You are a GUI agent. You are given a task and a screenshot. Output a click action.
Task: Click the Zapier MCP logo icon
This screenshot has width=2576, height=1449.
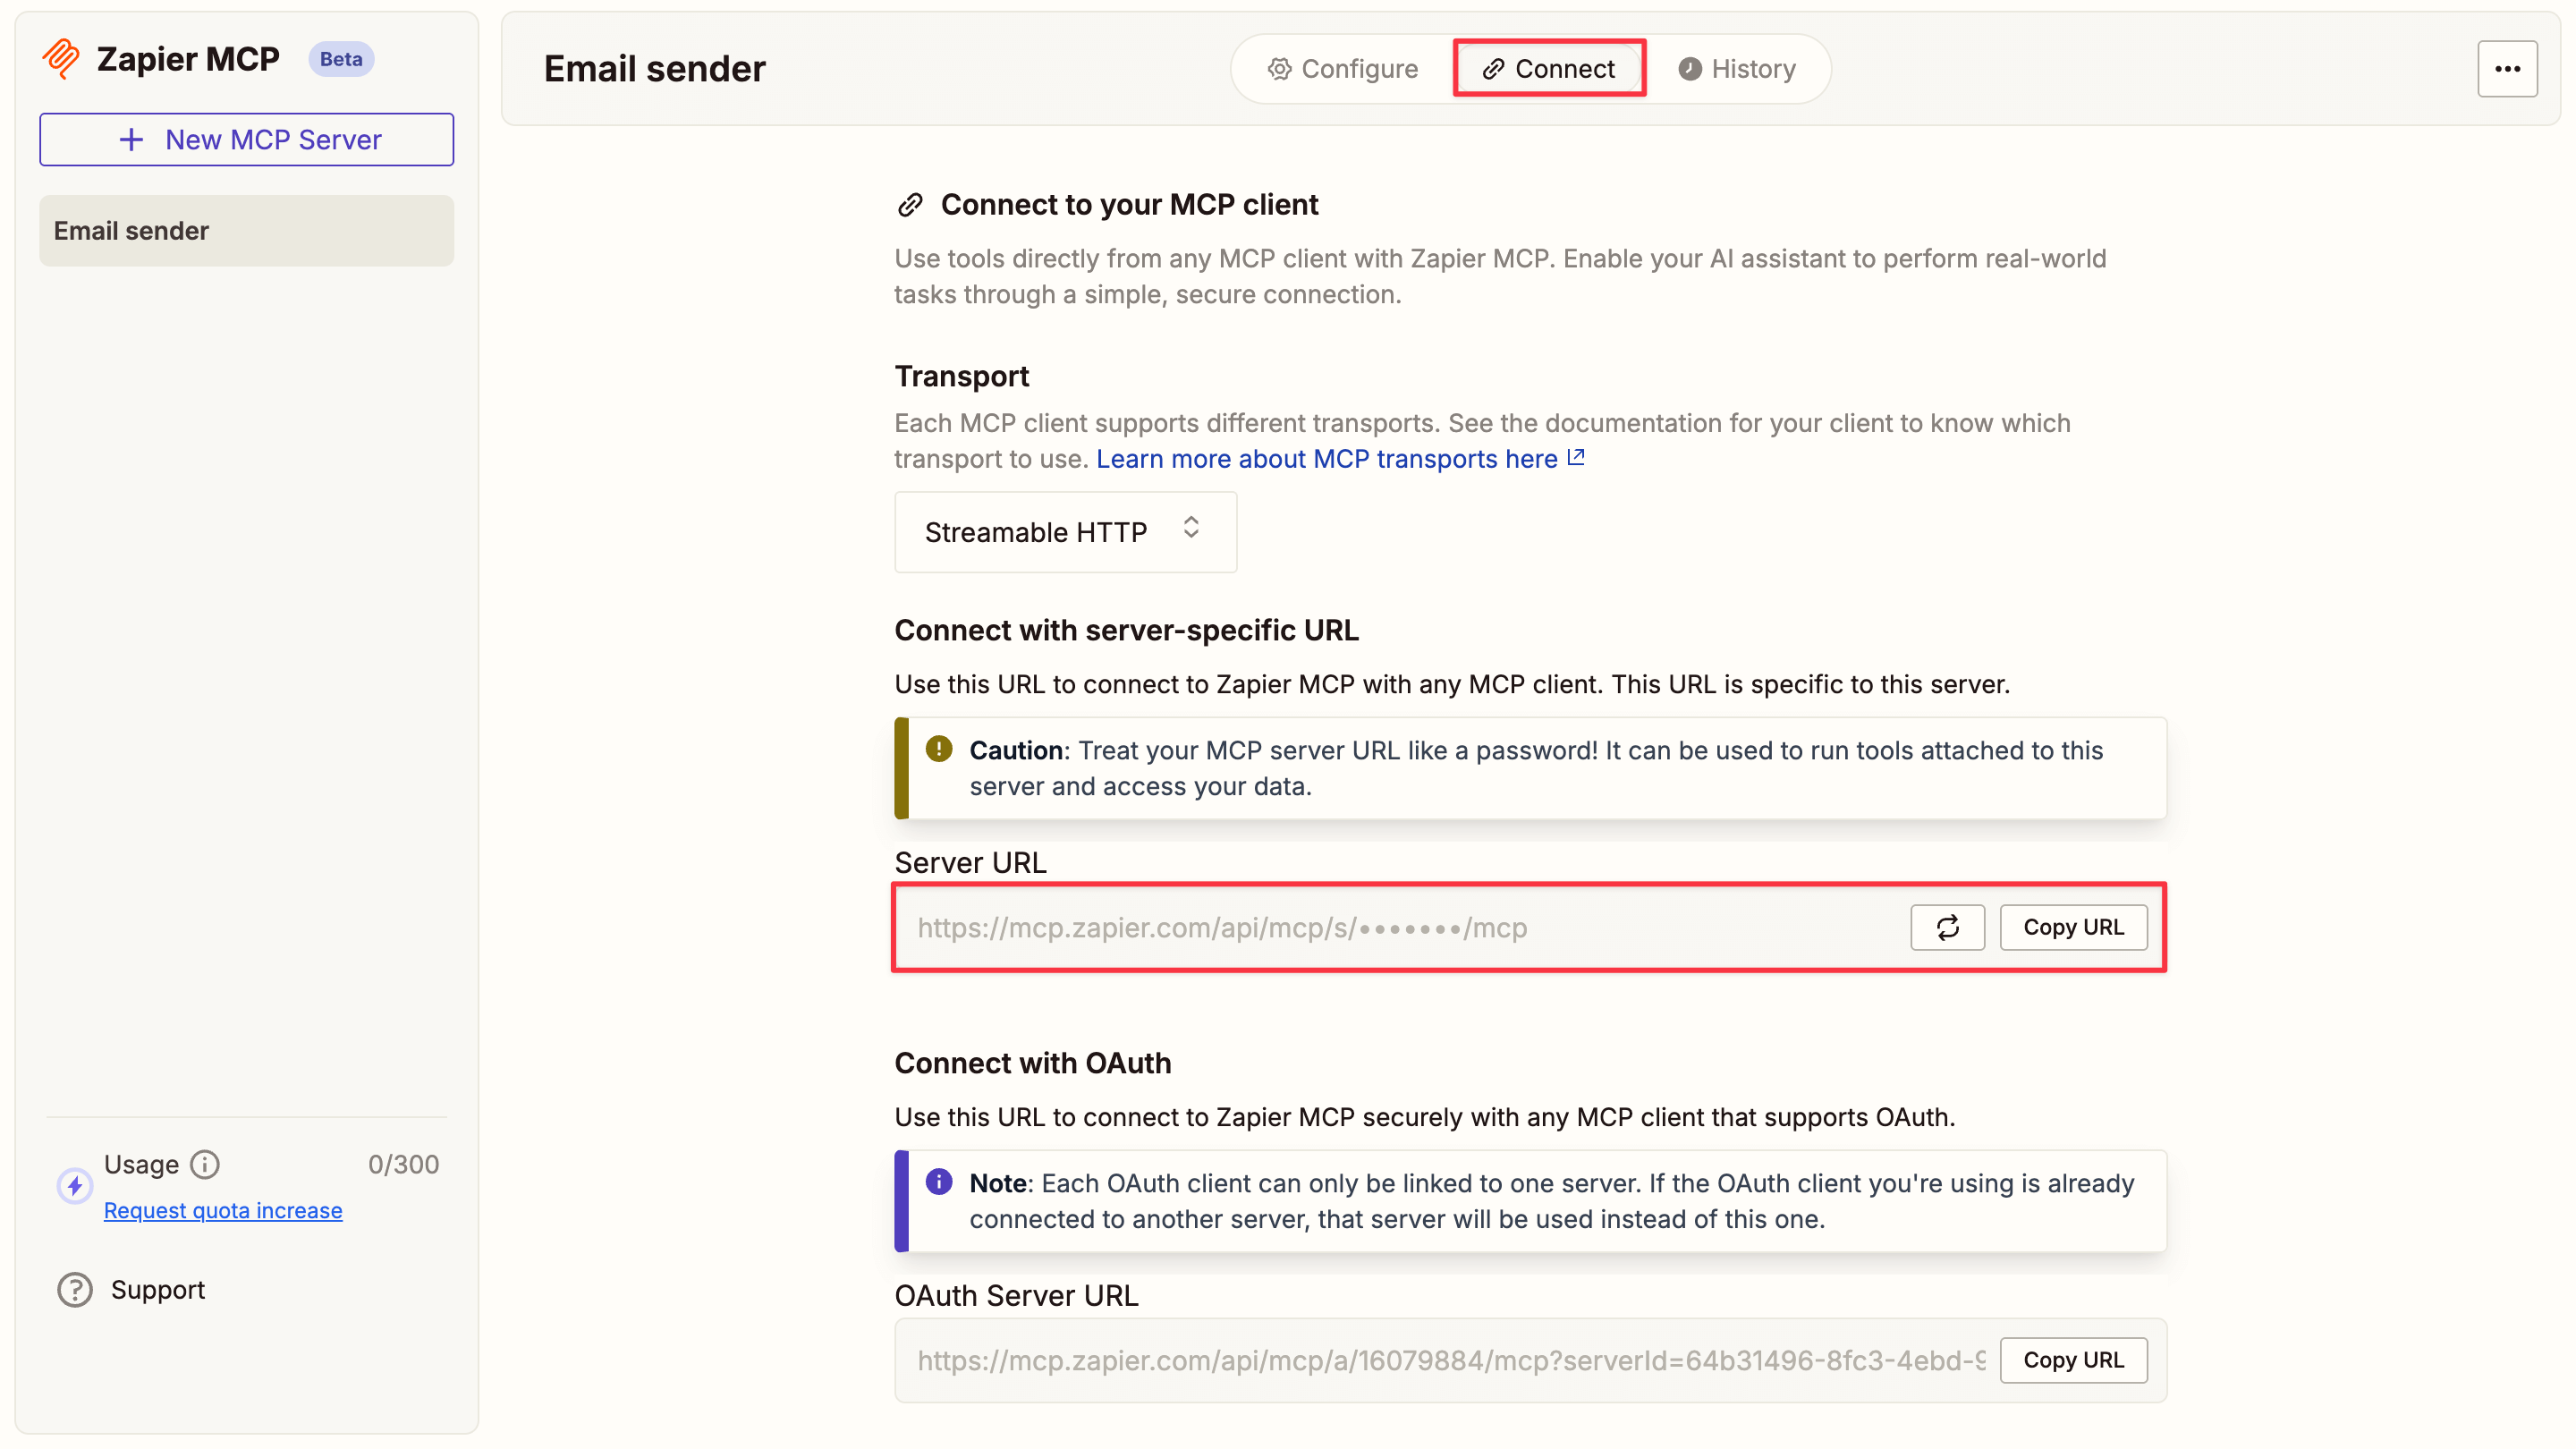tap(60, 59)
